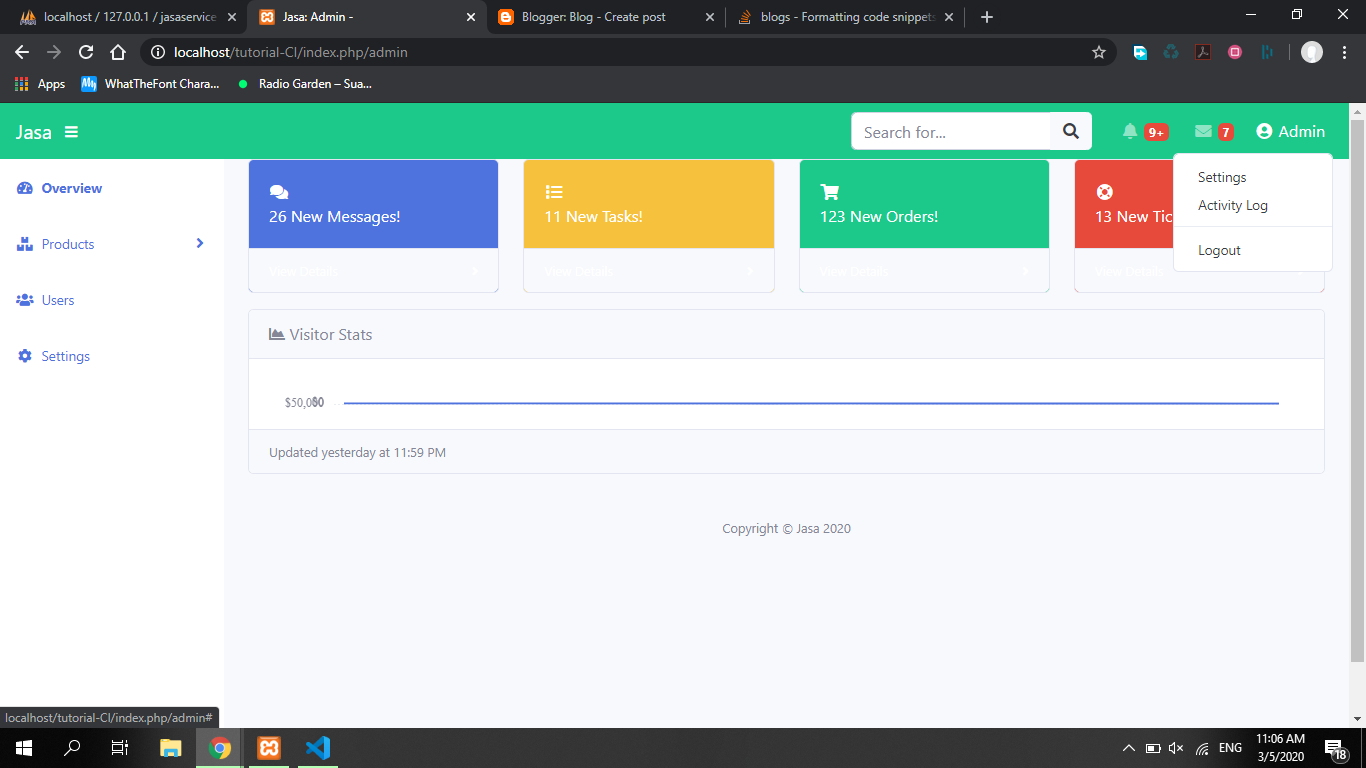Click the 9+ alerts badge
Viewport: 1366px width, 768px height.
point(1156,132)
